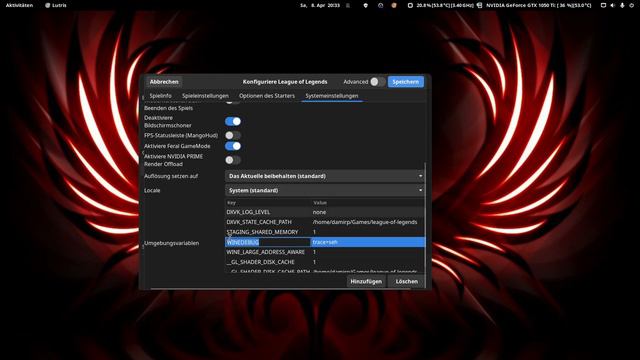The height and width of the screenshot is (360, 640).
Task: Click the value 1 of __GL_SHADER_DISK_CACHE
Action: pyautogui.click(x=368, y=262)
